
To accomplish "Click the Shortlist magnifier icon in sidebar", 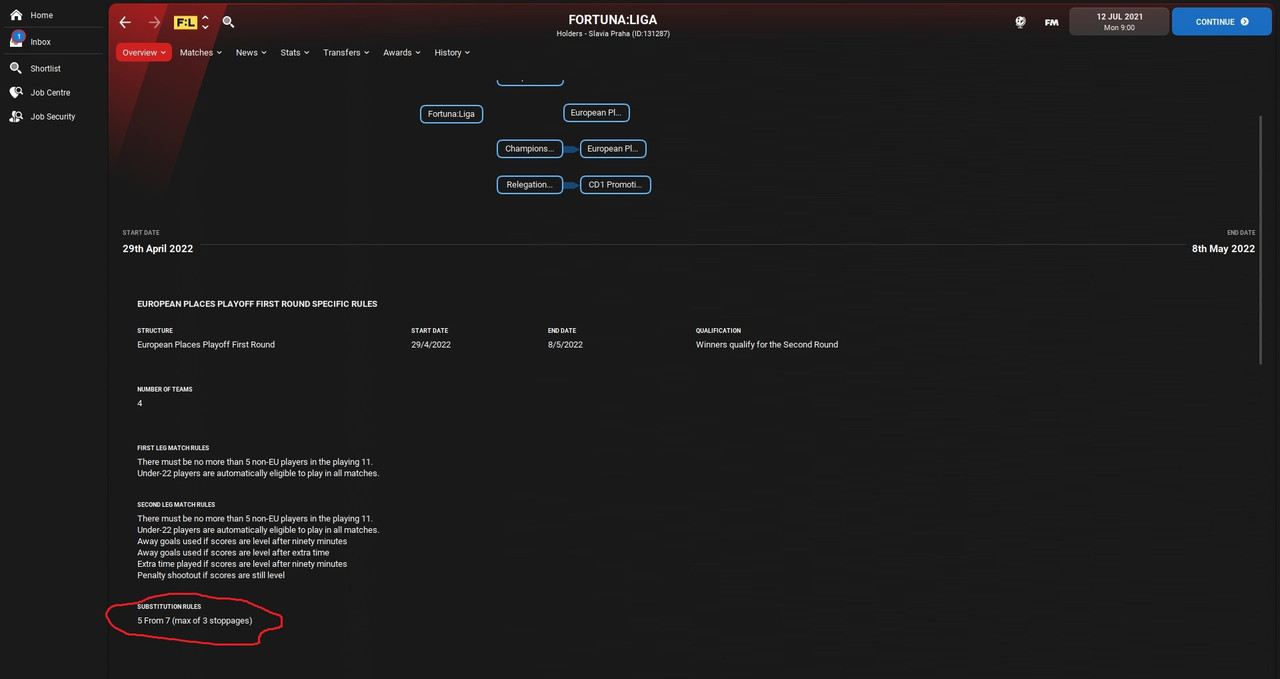I will (x=16, y=68).
